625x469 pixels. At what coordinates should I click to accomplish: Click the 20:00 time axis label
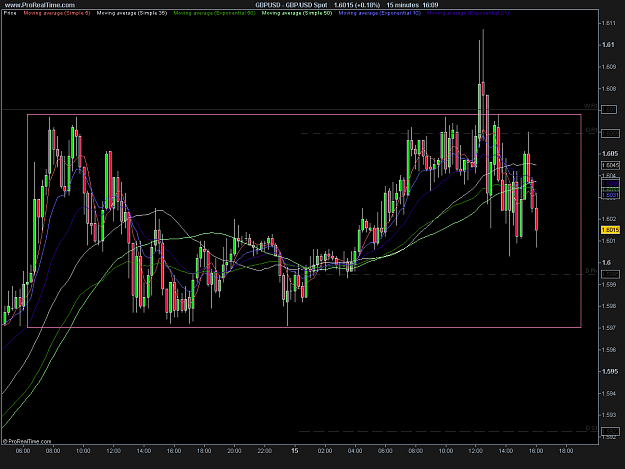click(x=234, y=451)
